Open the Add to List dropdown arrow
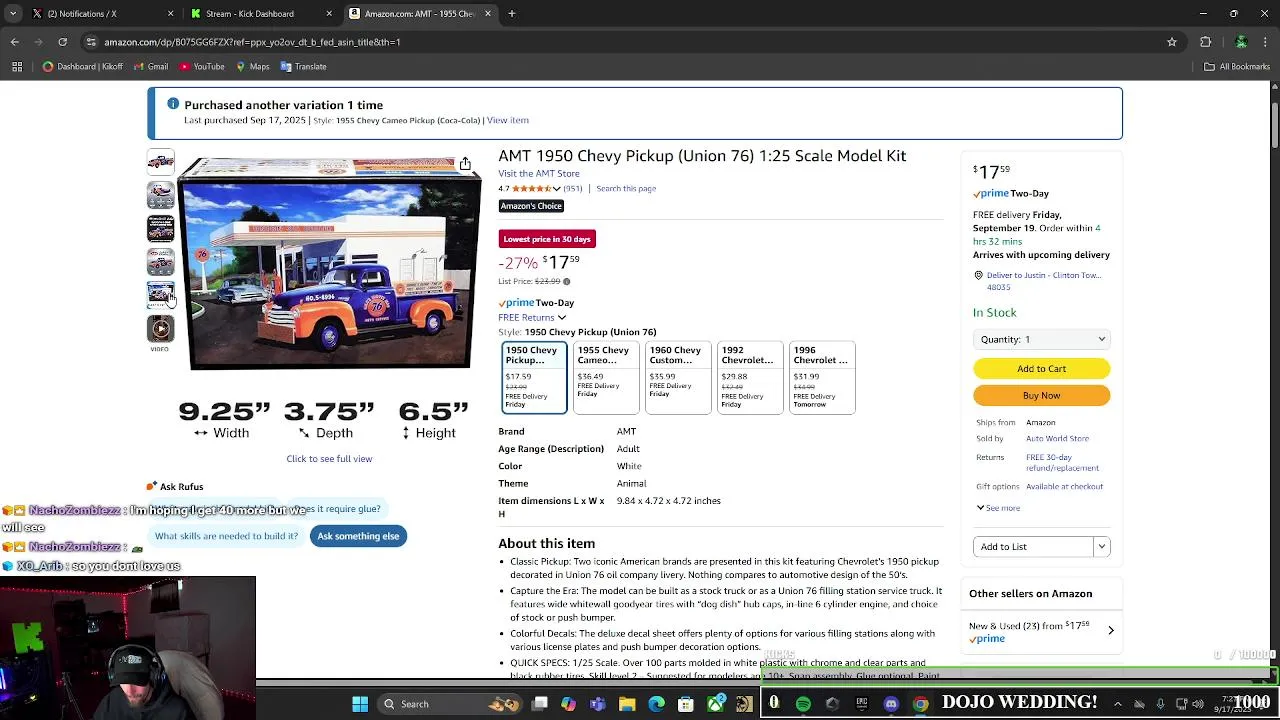 point(1101,547)
